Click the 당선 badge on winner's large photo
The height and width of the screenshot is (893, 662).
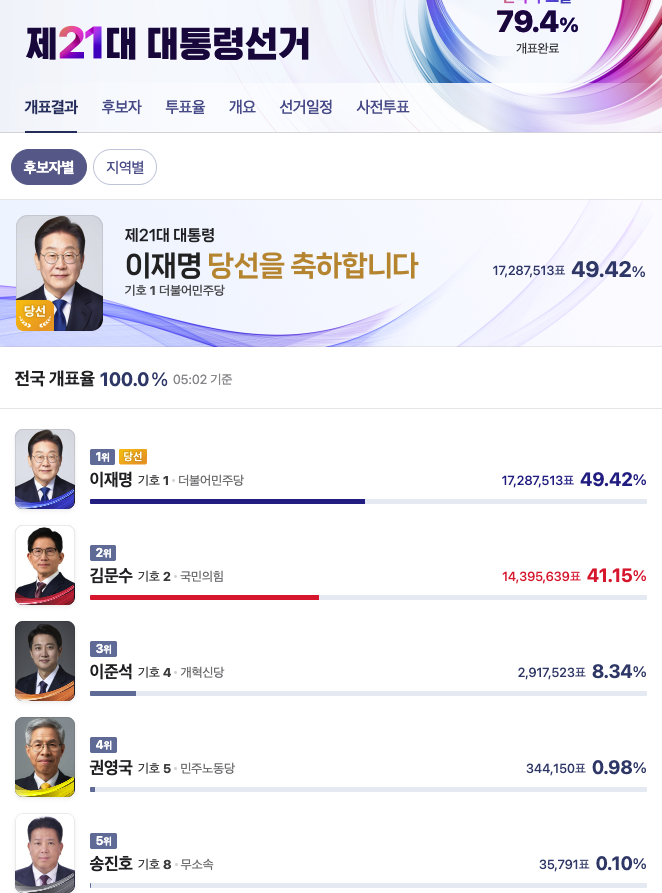point(35,314)
